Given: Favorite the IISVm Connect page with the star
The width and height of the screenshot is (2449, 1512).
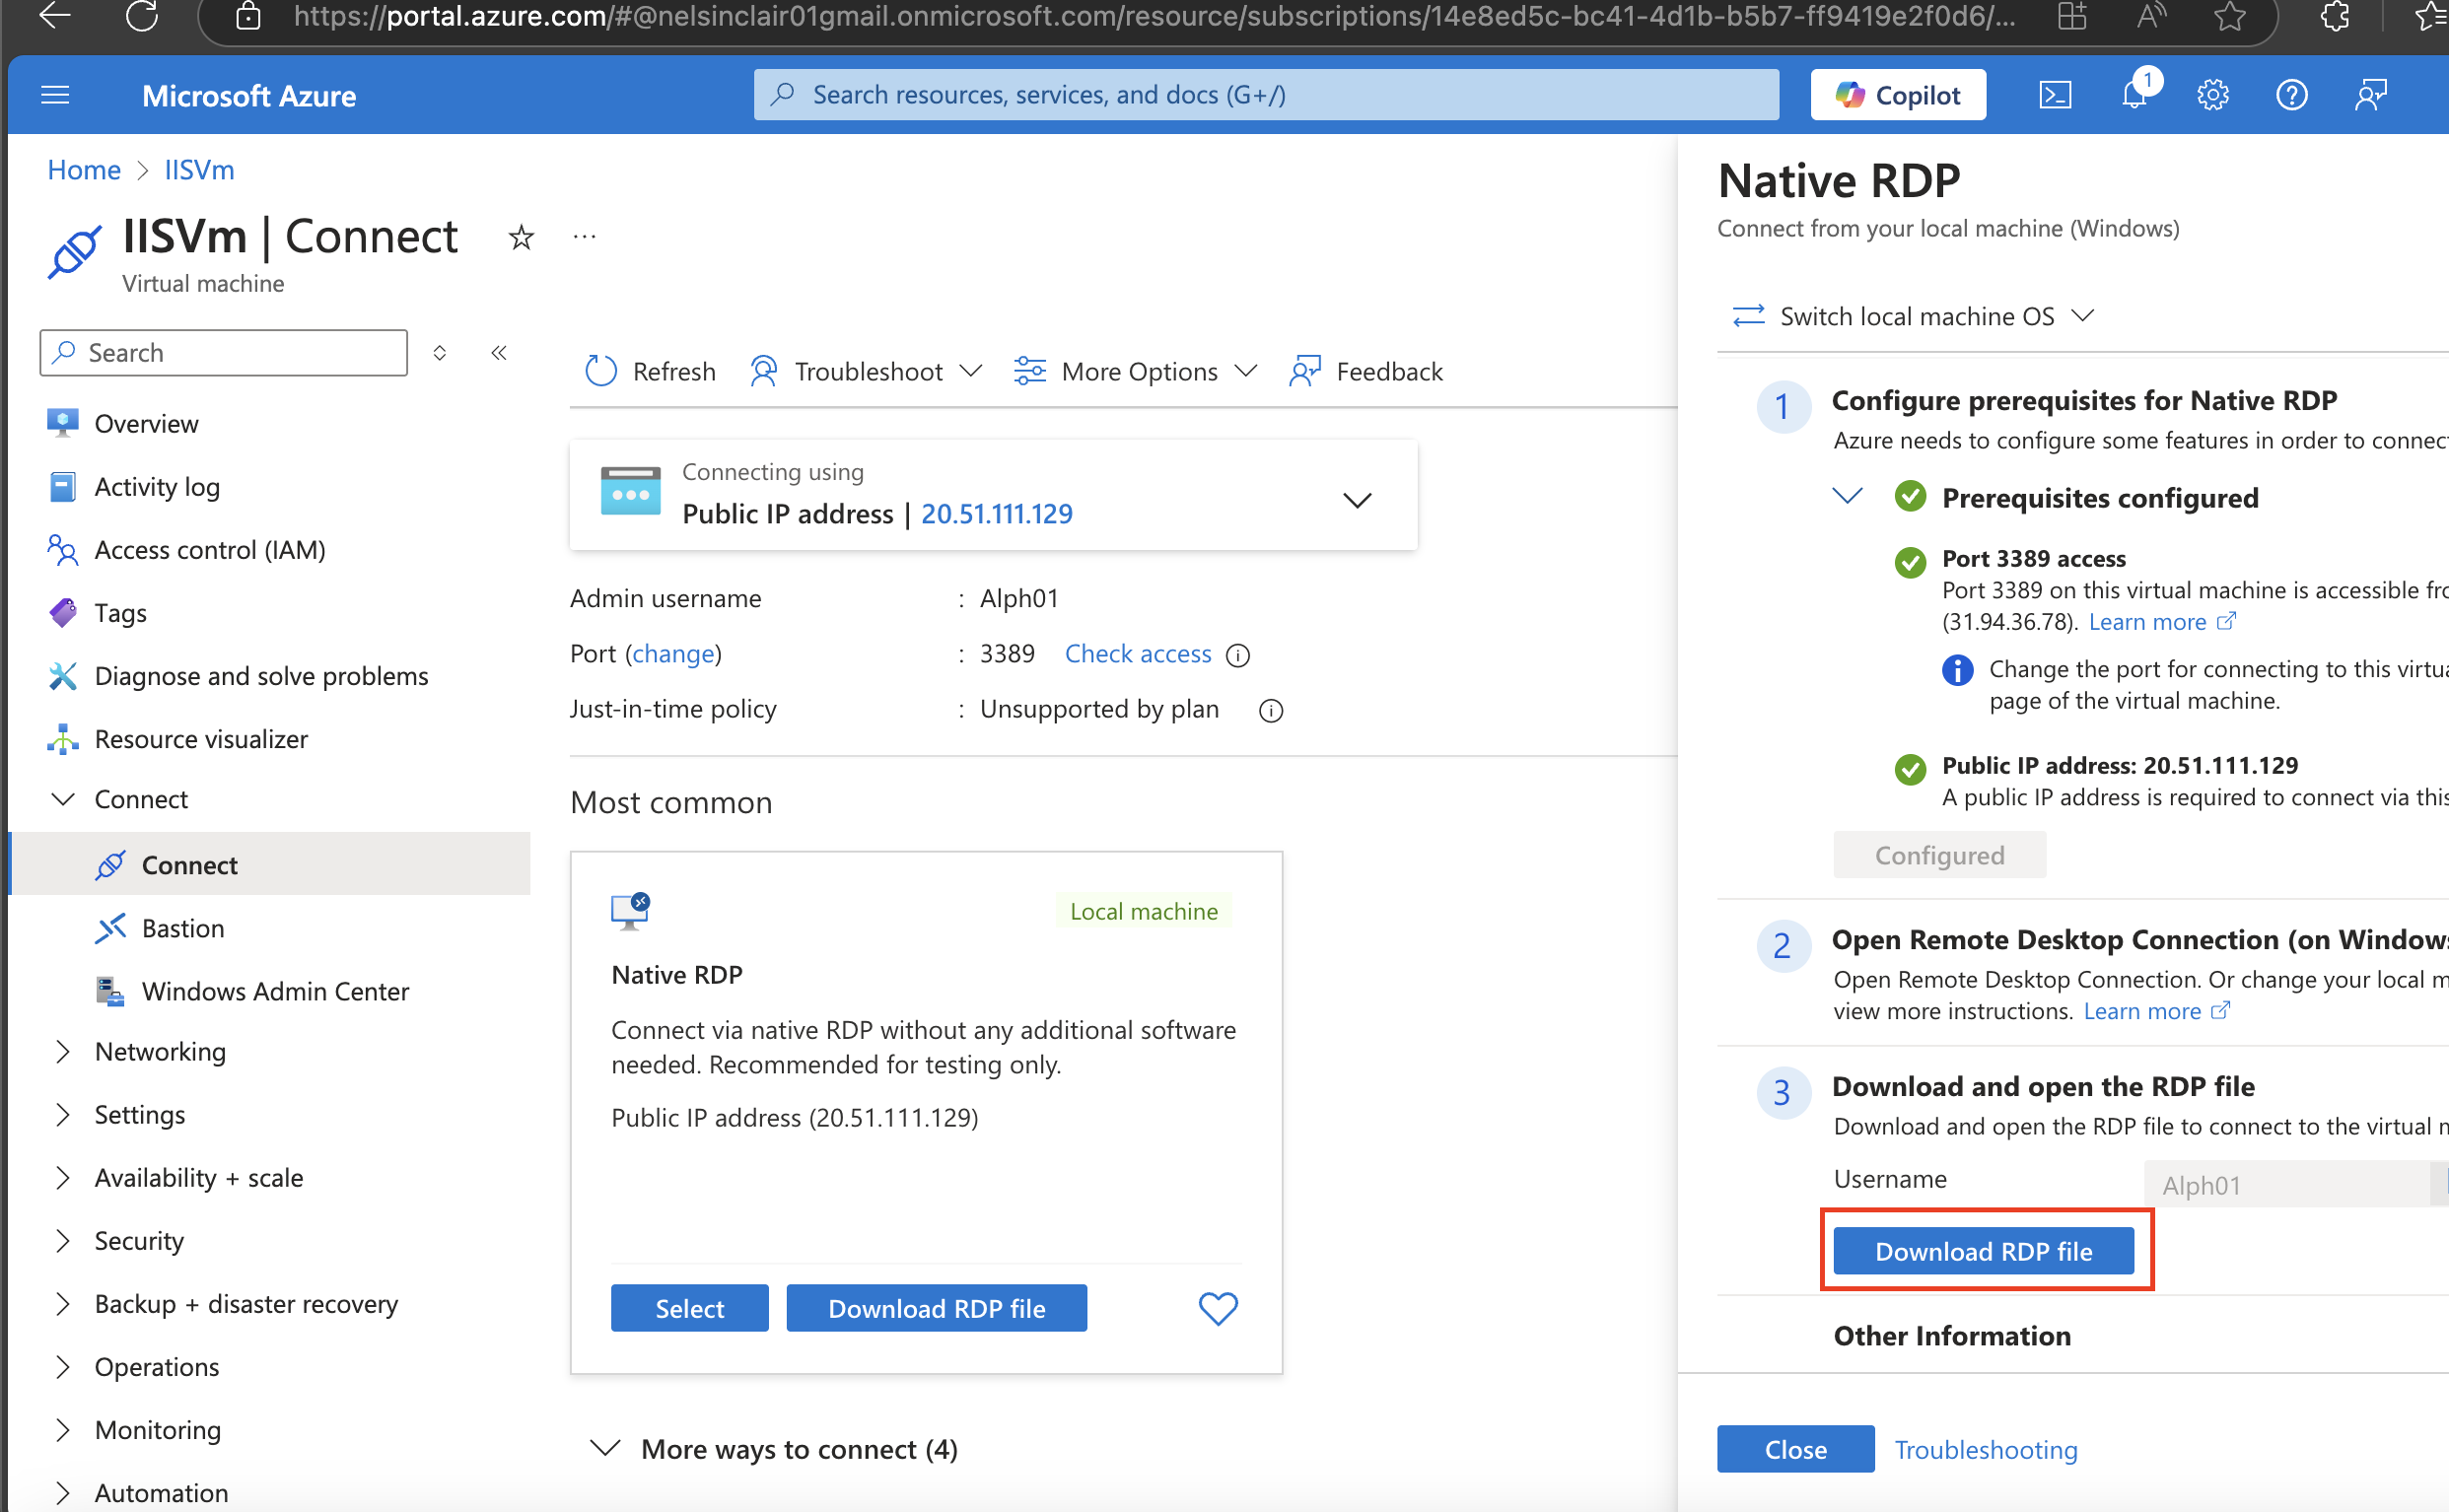Looking at the screenshot, I should 521,238.
